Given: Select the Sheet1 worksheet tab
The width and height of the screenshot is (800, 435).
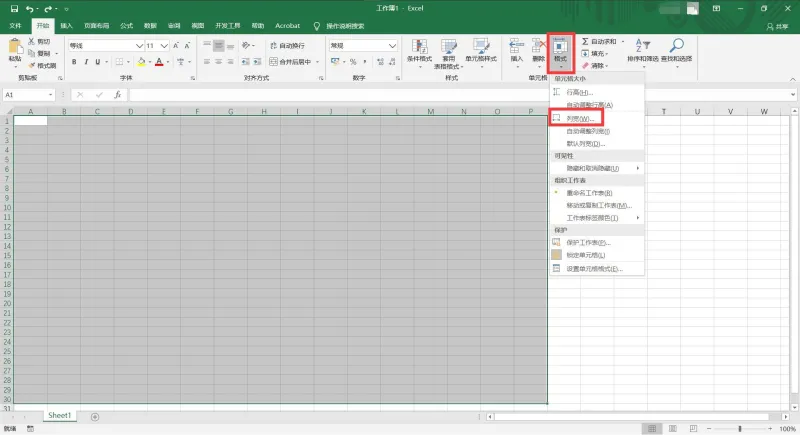Looking at the screenshot, I should [x=59, y=416].
